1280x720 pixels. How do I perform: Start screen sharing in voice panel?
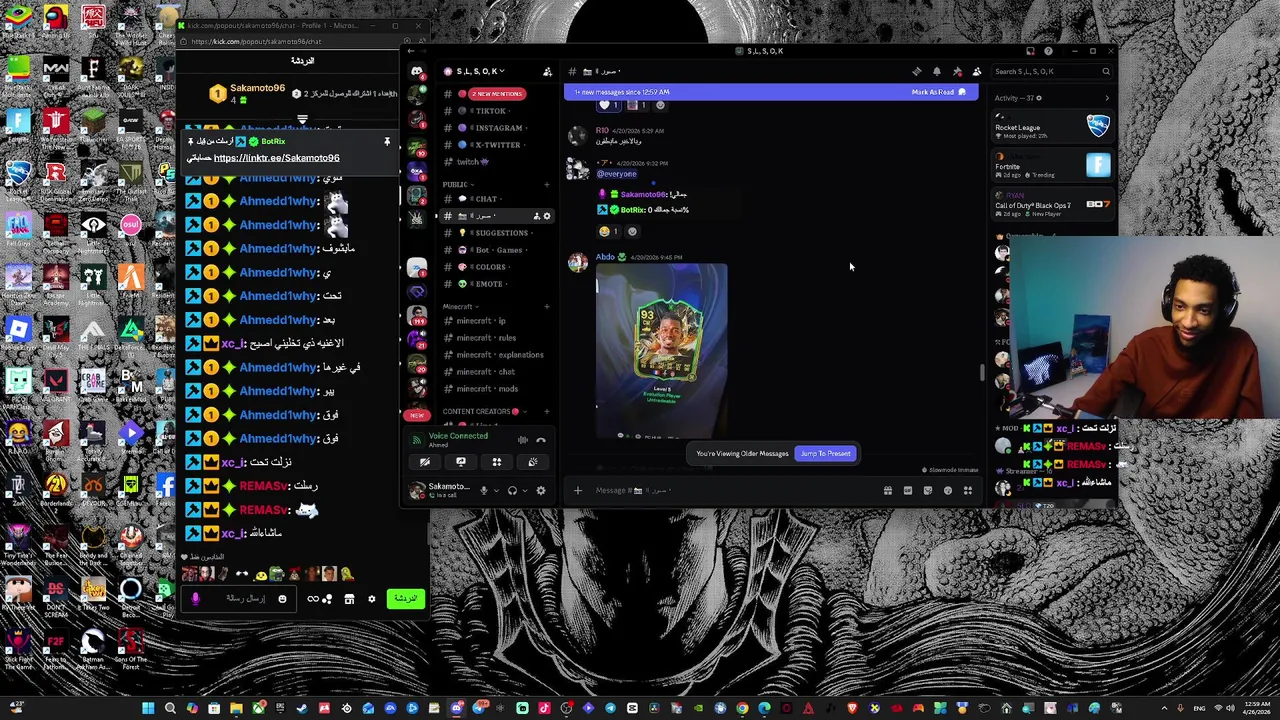point(461,462)
